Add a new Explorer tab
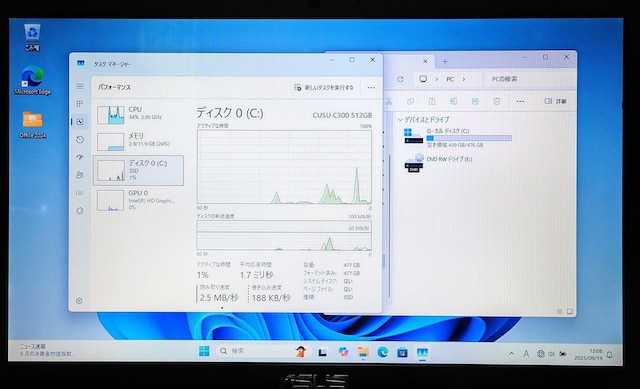 coord(445,62)
